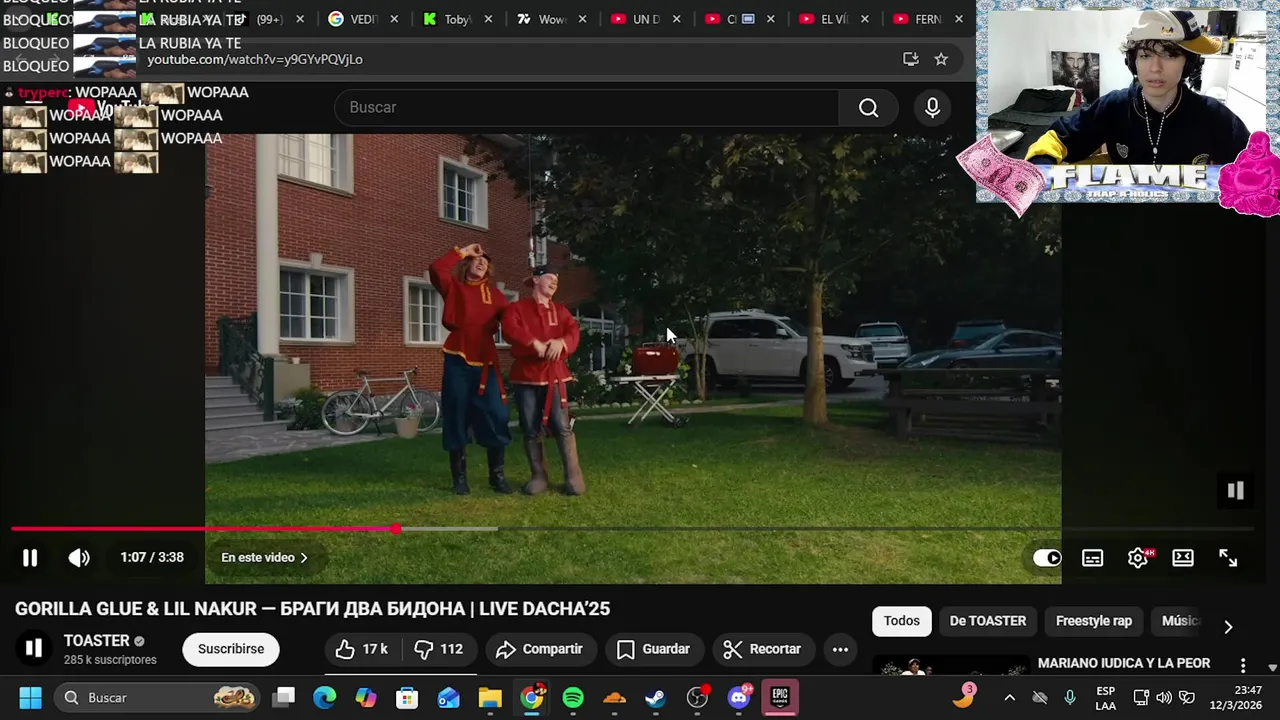Select the 'Freestyle rap' filter chip
The image size is (1280, 720).
click(x=1094, y=621)
